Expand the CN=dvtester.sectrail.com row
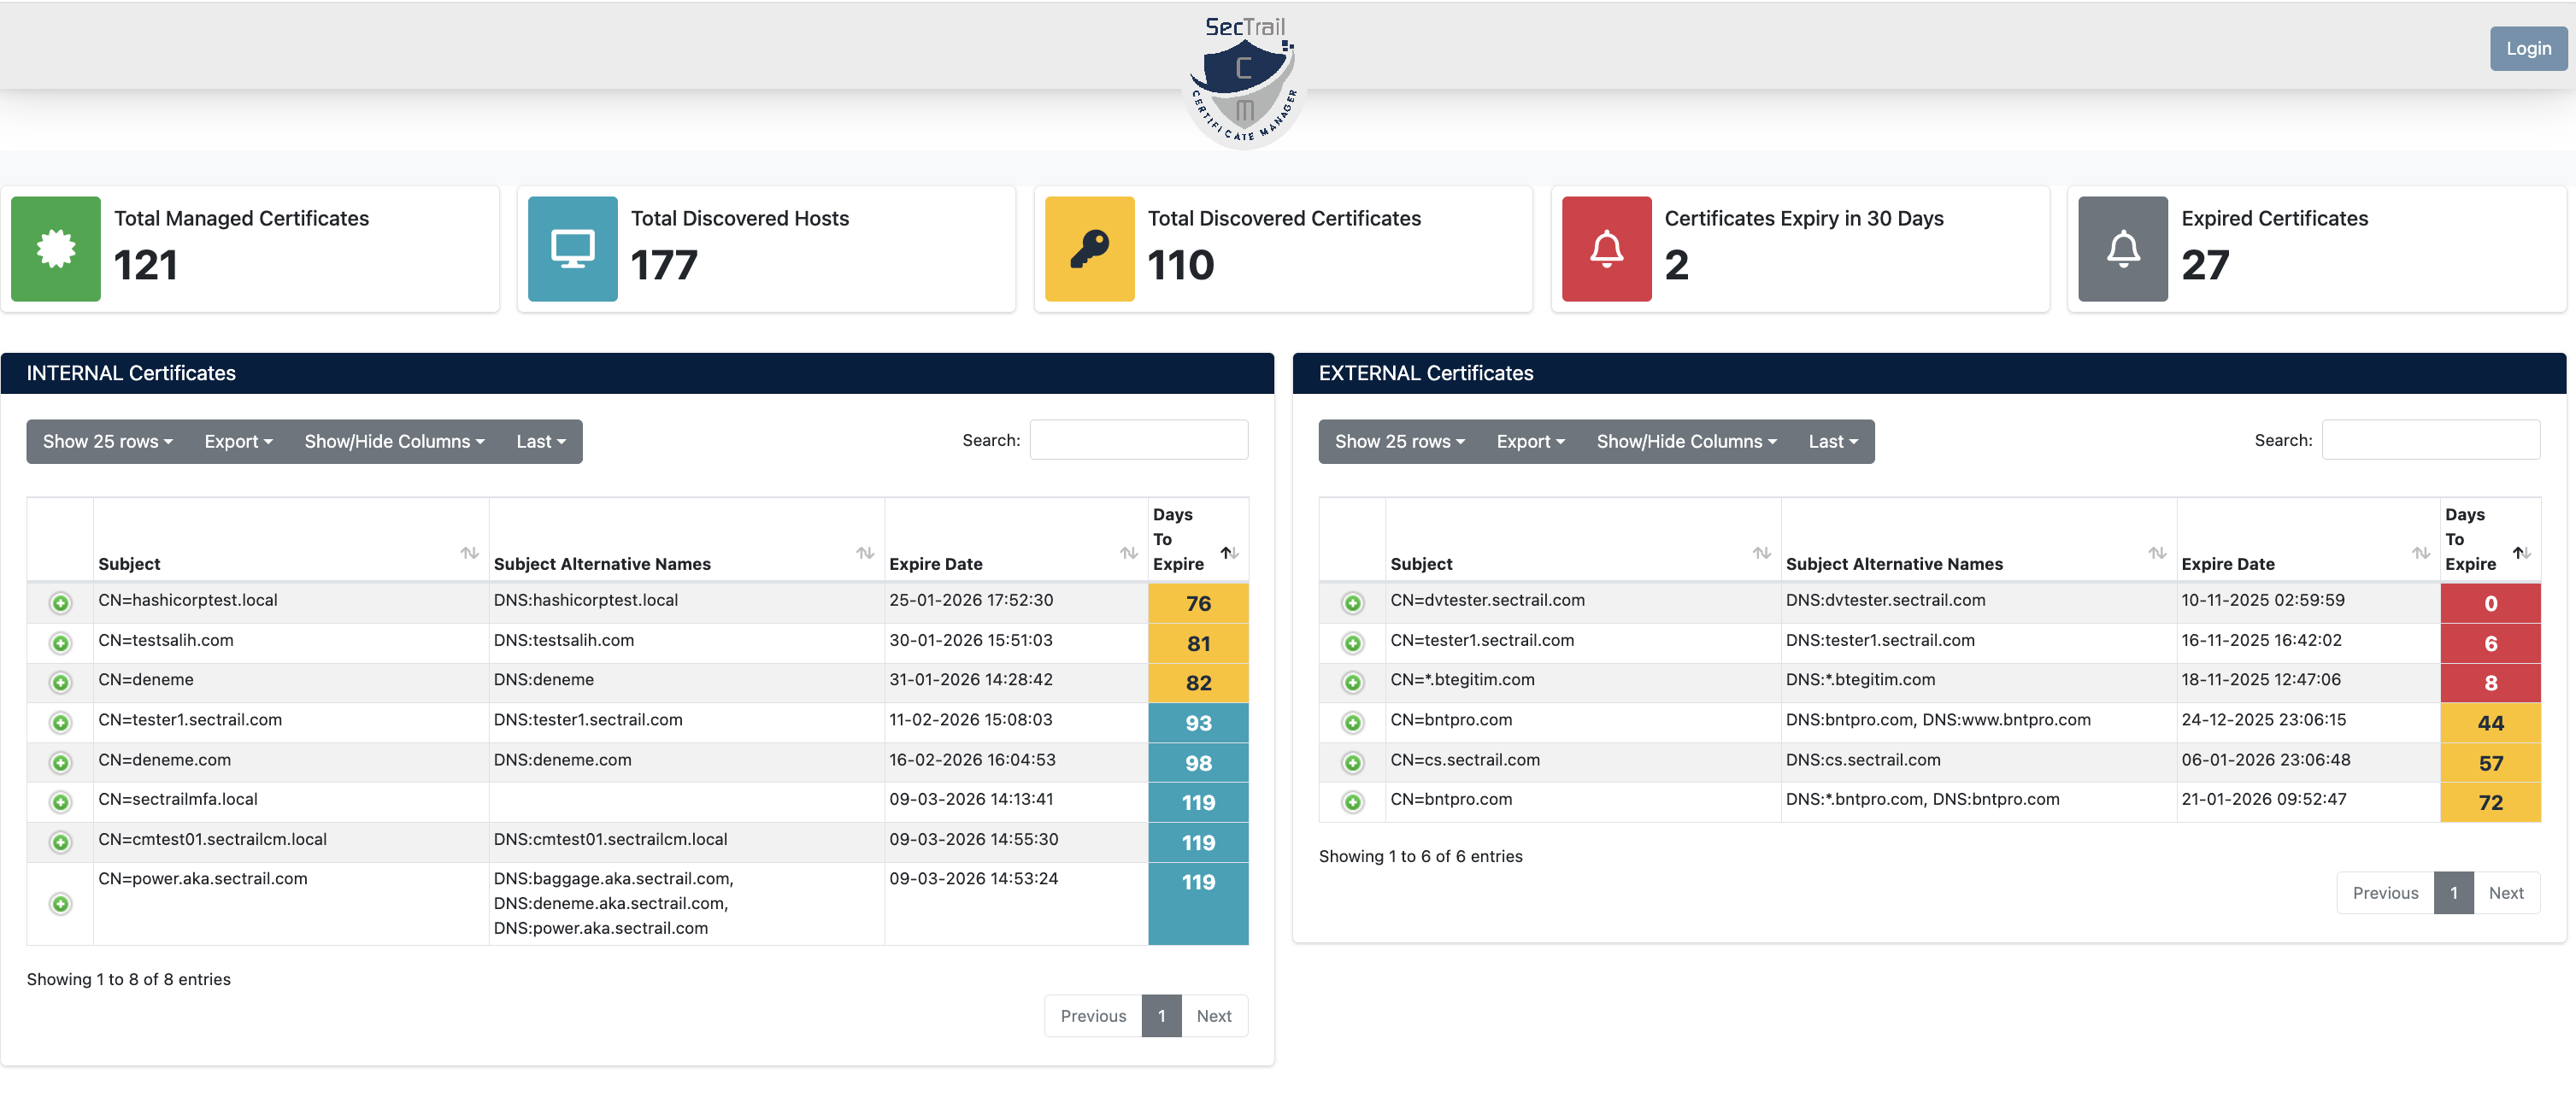 tap(1352, 602)
